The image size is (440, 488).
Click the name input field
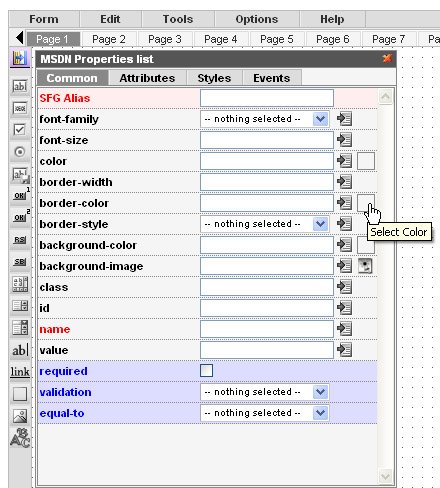pyautogui.click(x=267, y=329)
